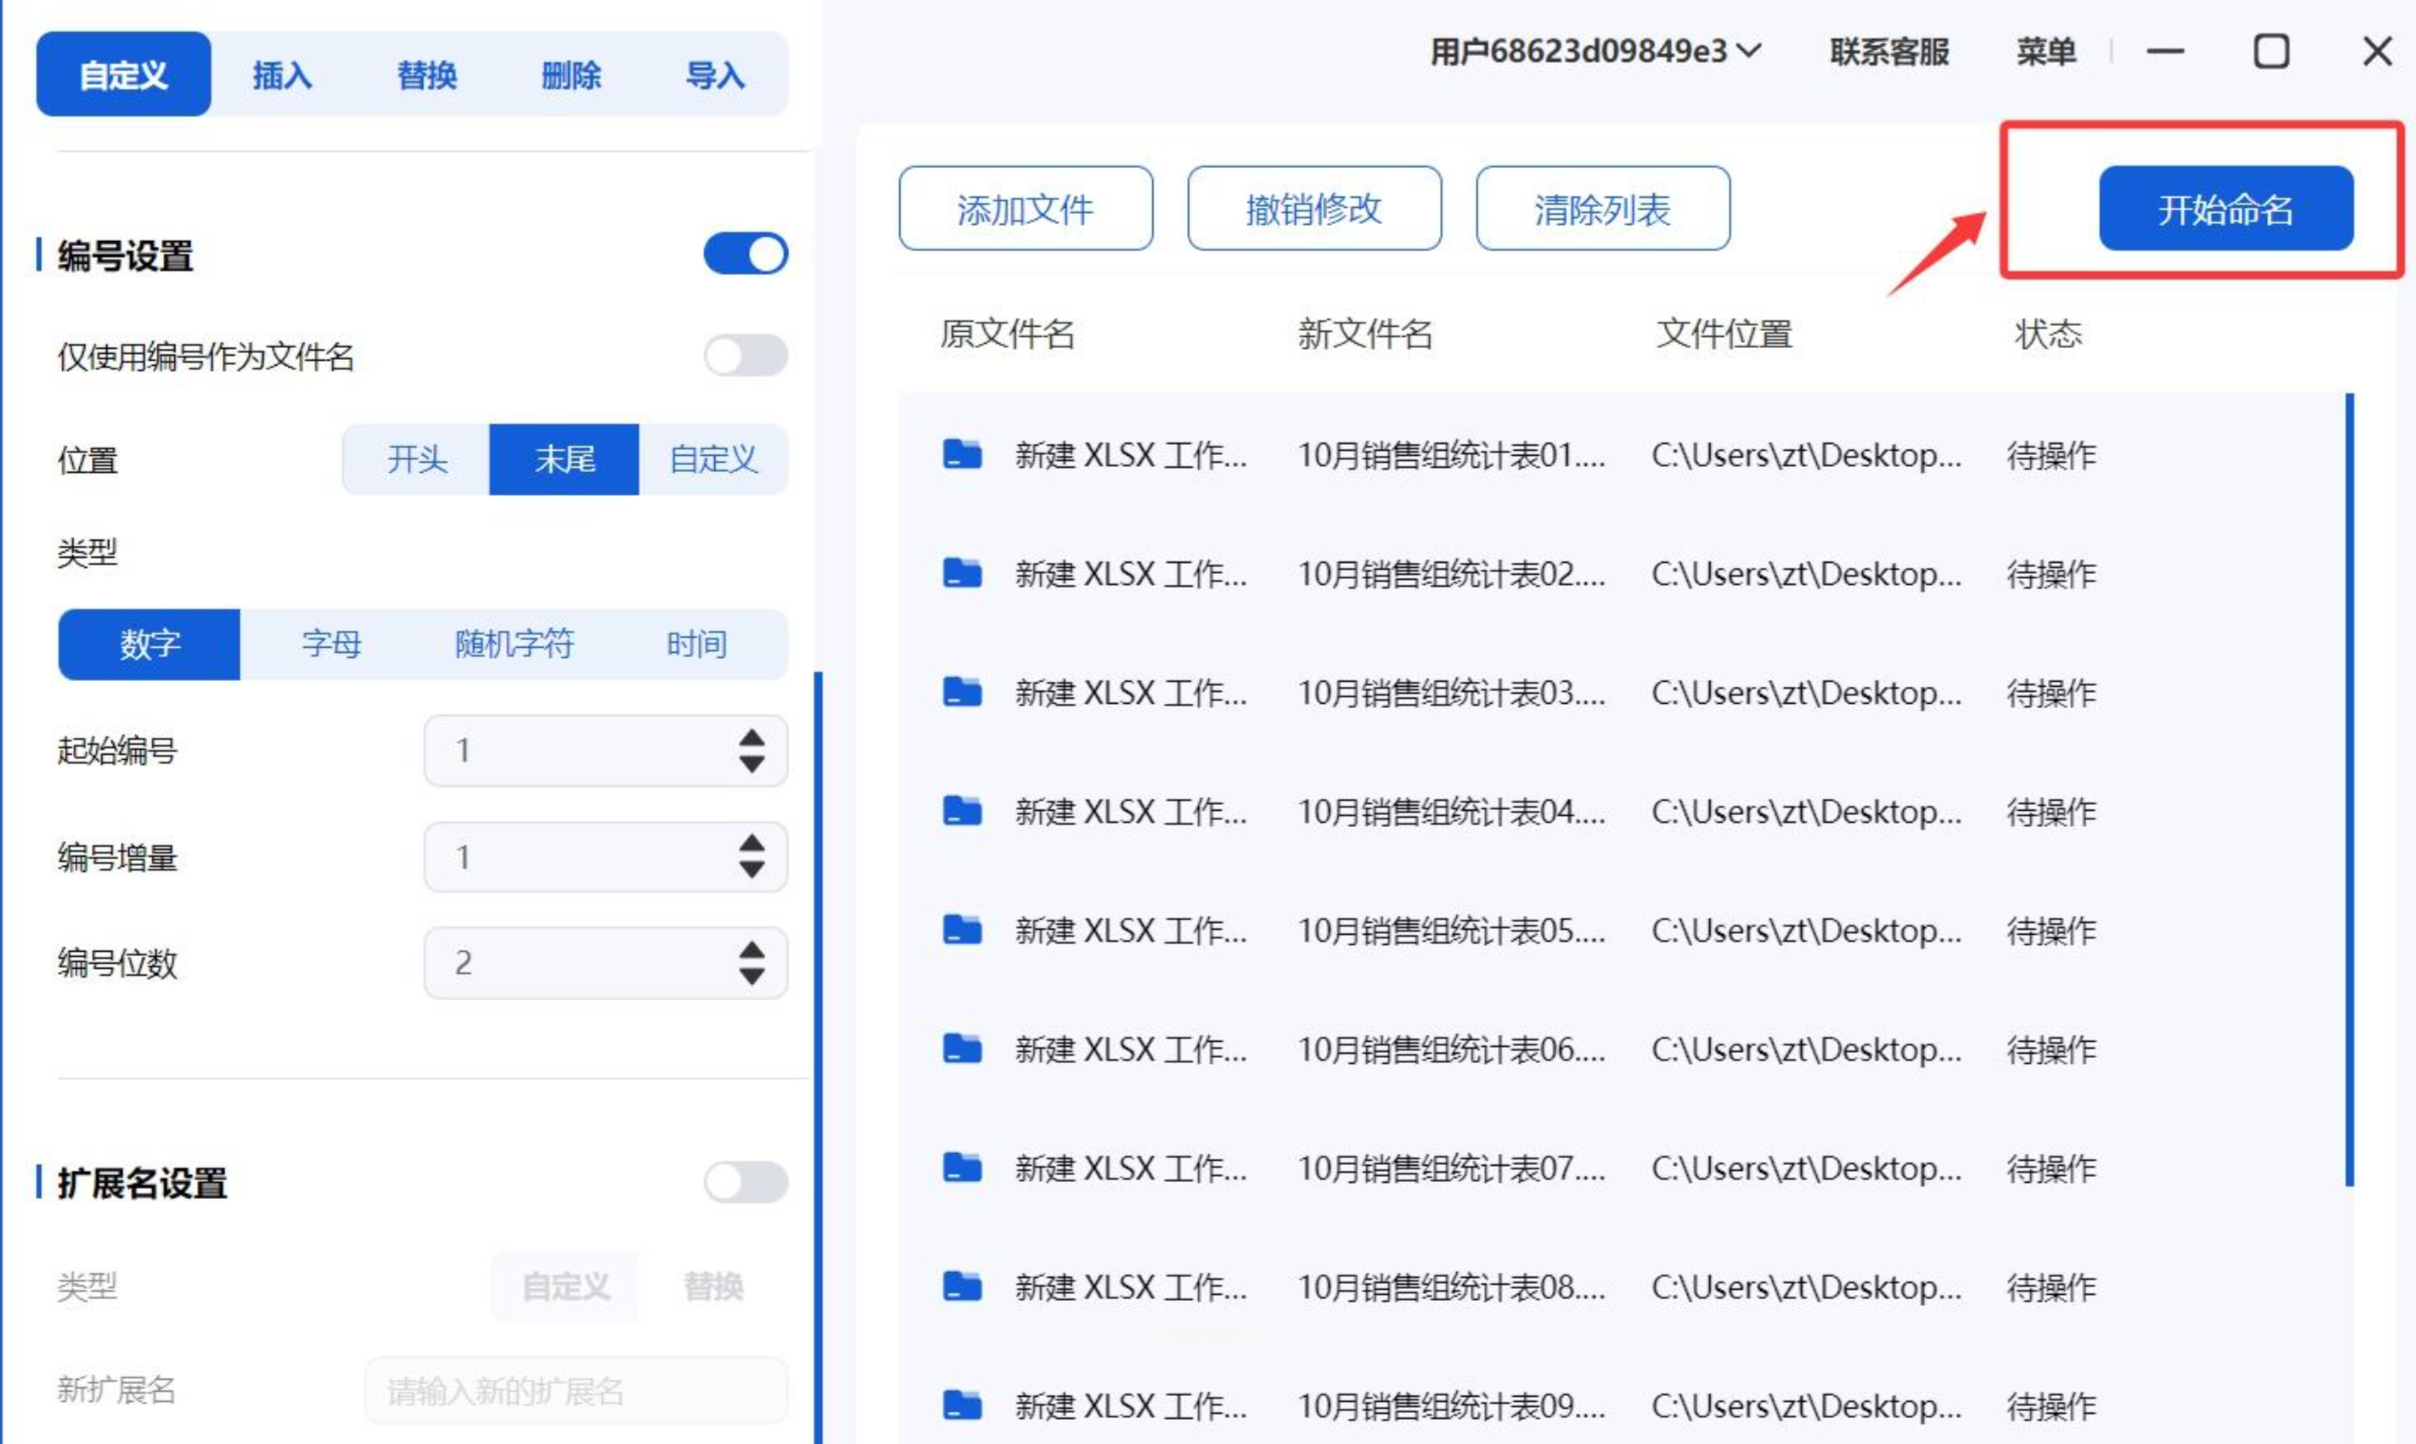This screenshot has width=2416, height=1444.
Task: Disable the 编号设置 toggle
Action: point(745,254)
